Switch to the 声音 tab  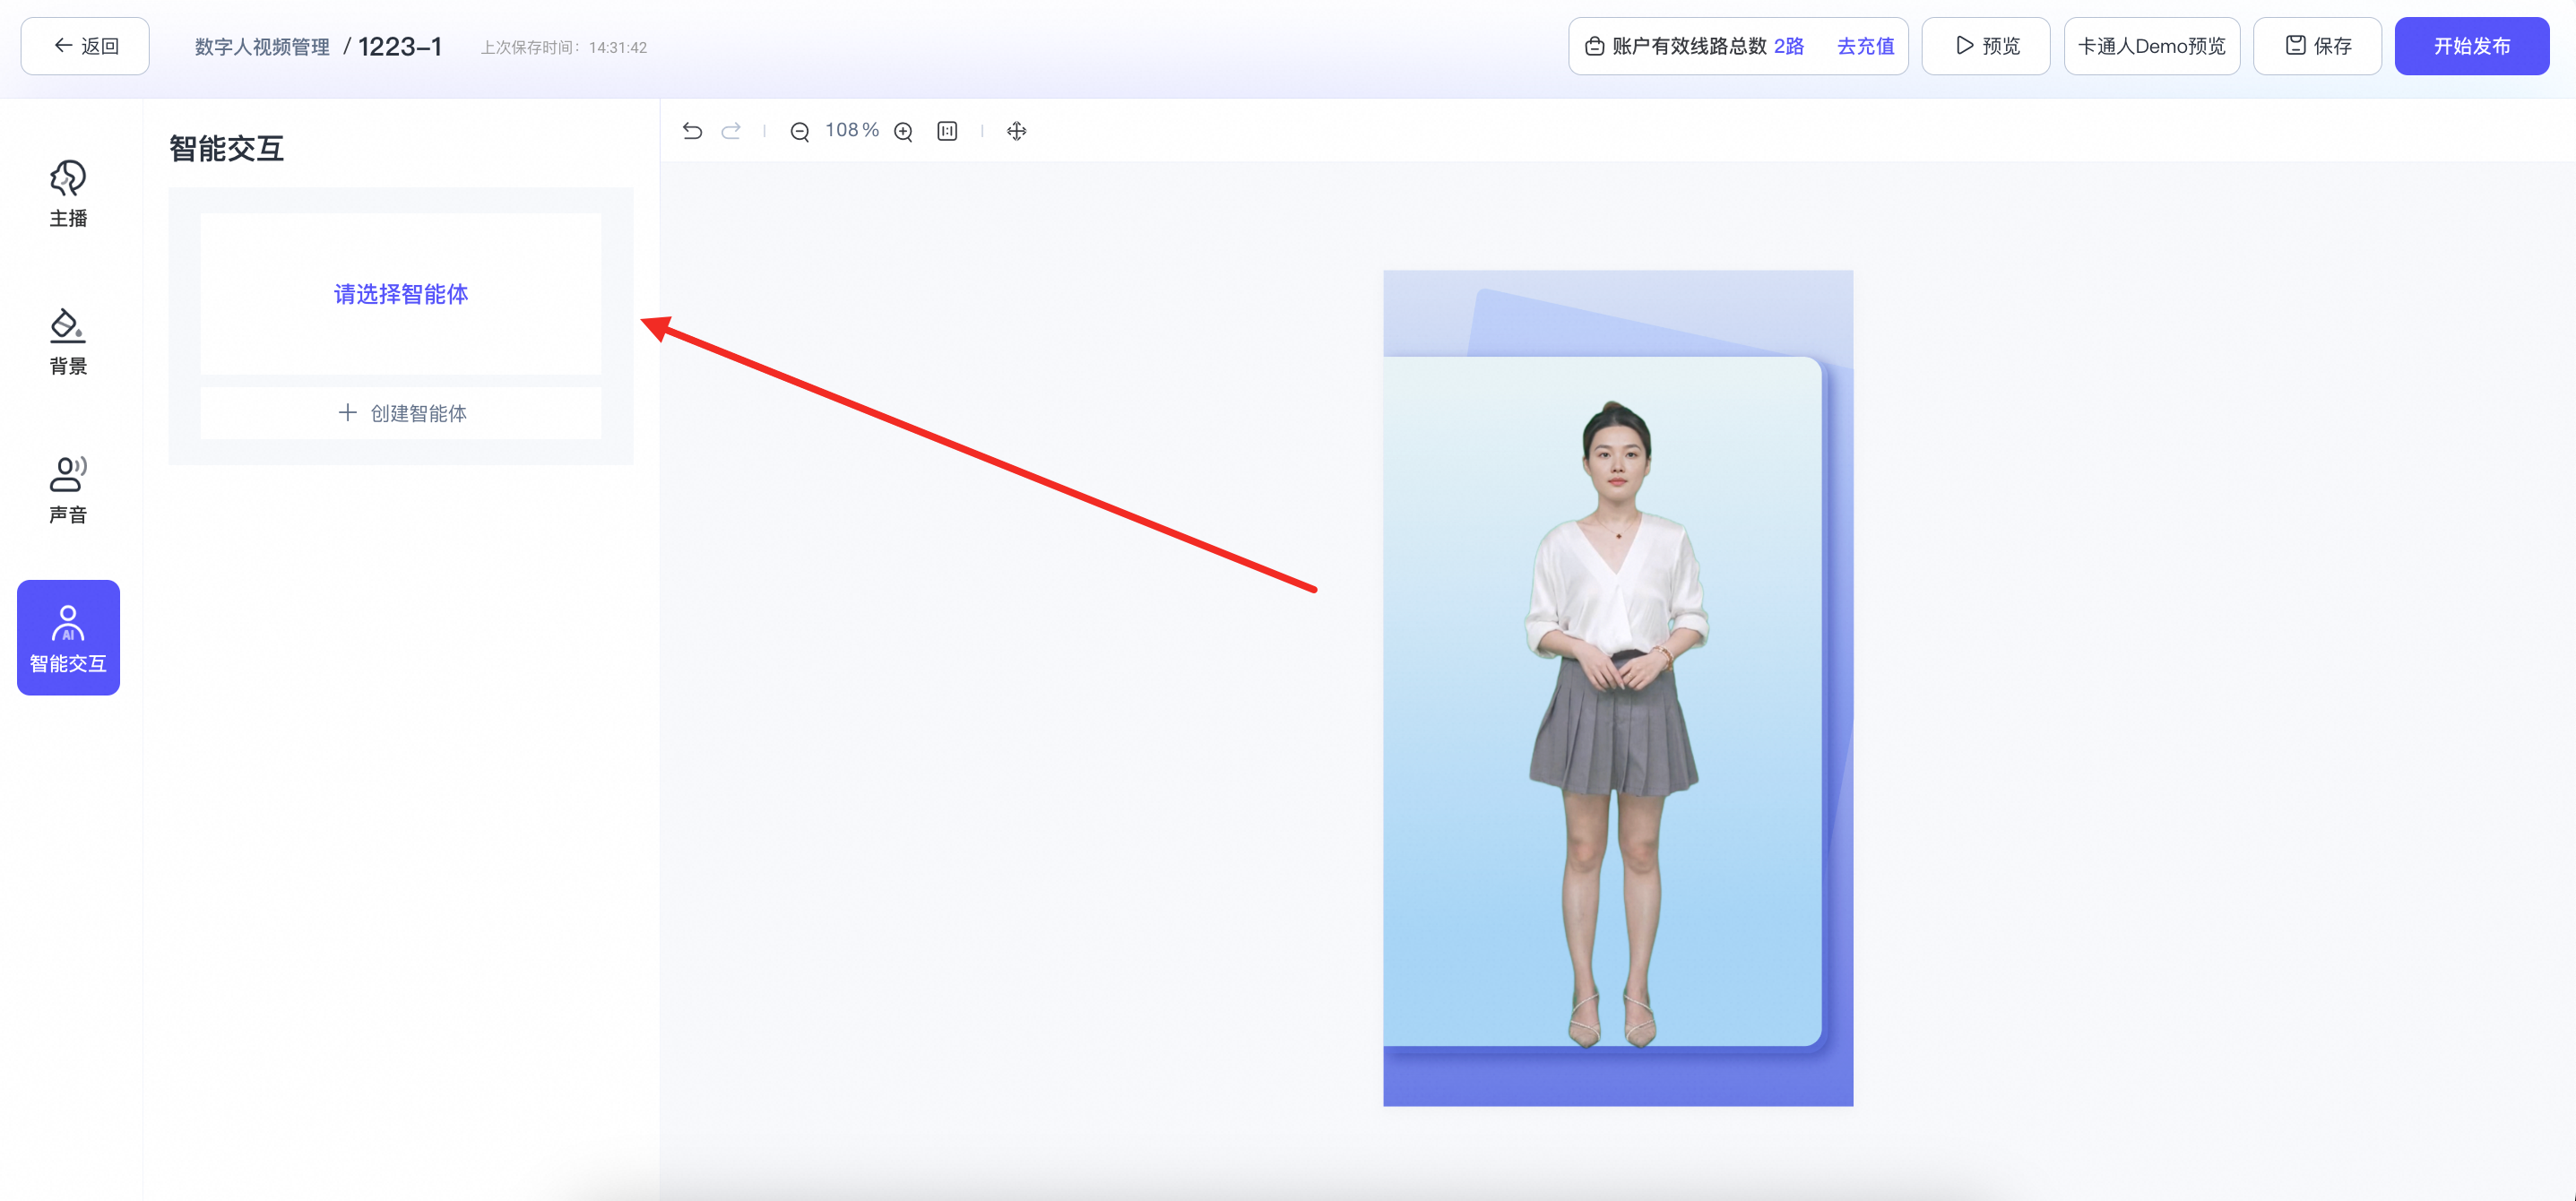(68, 489)
